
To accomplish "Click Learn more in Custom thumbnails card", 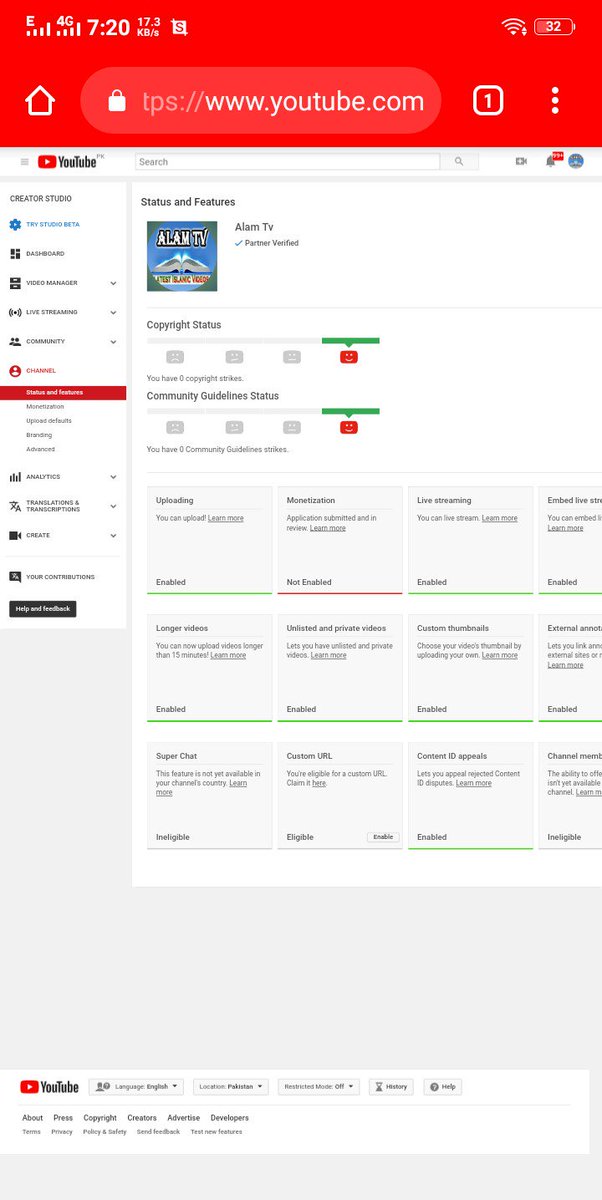I will (500, 656).
